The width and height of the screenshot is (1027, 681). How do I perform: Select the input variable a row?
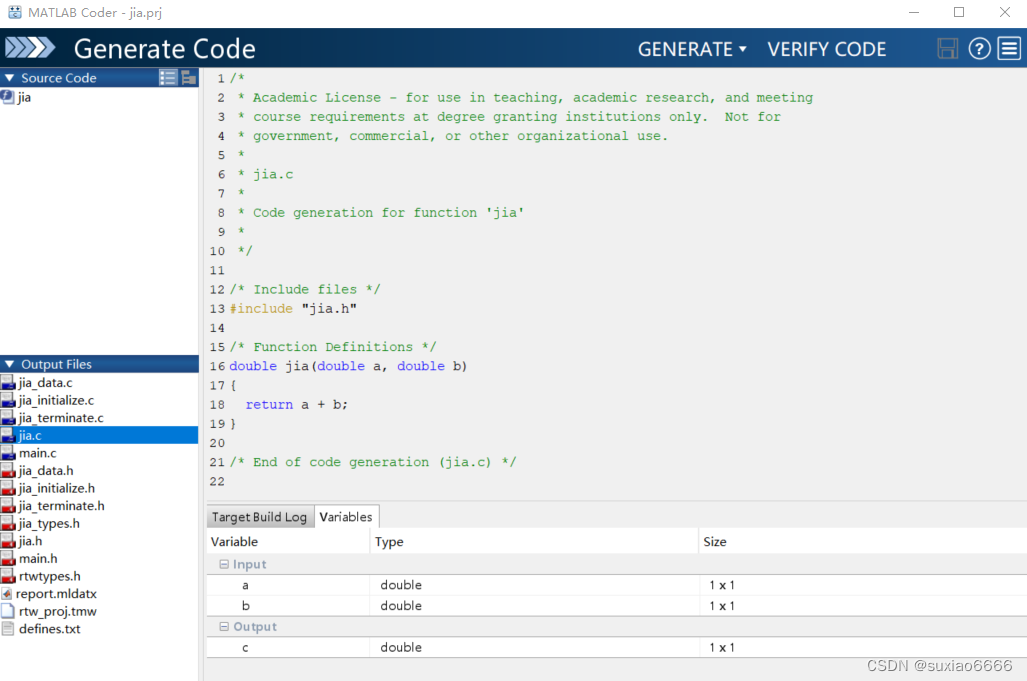[616, 585]
